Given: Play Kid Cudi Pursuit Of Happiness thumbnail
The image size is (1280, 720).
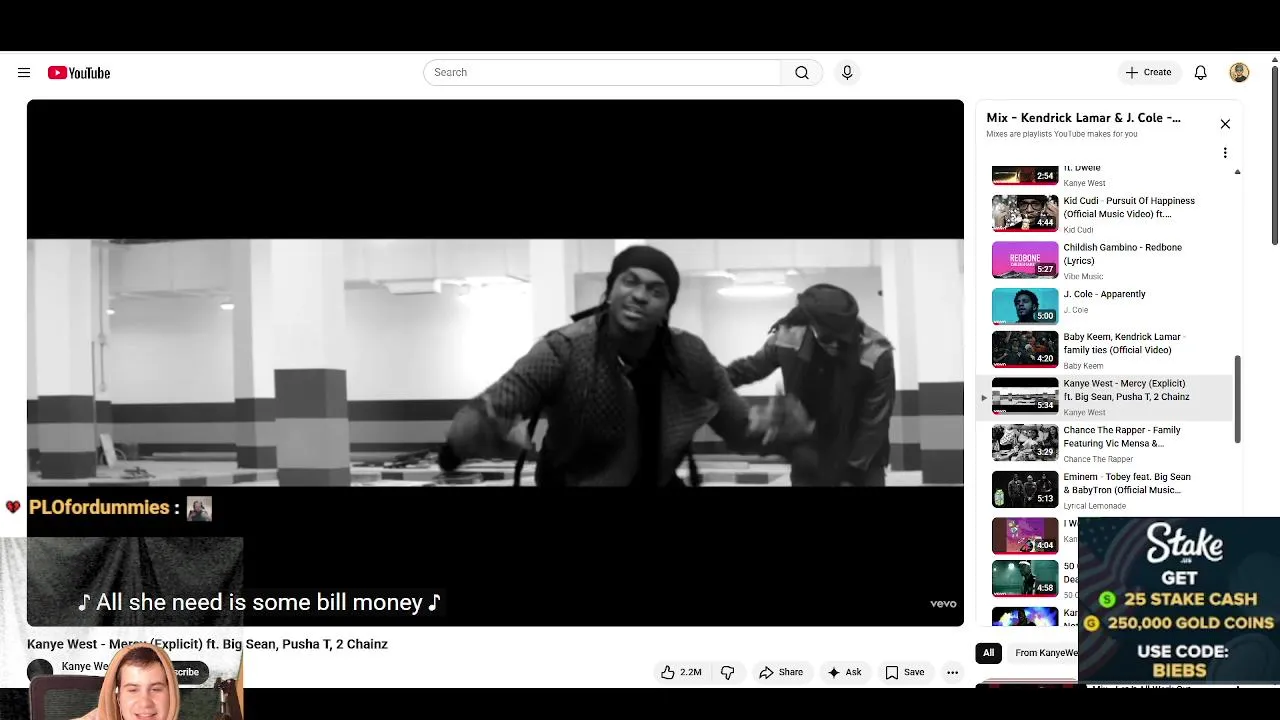Looking at the screenshot, I should pyautogui.click(x=1025, y=213).
